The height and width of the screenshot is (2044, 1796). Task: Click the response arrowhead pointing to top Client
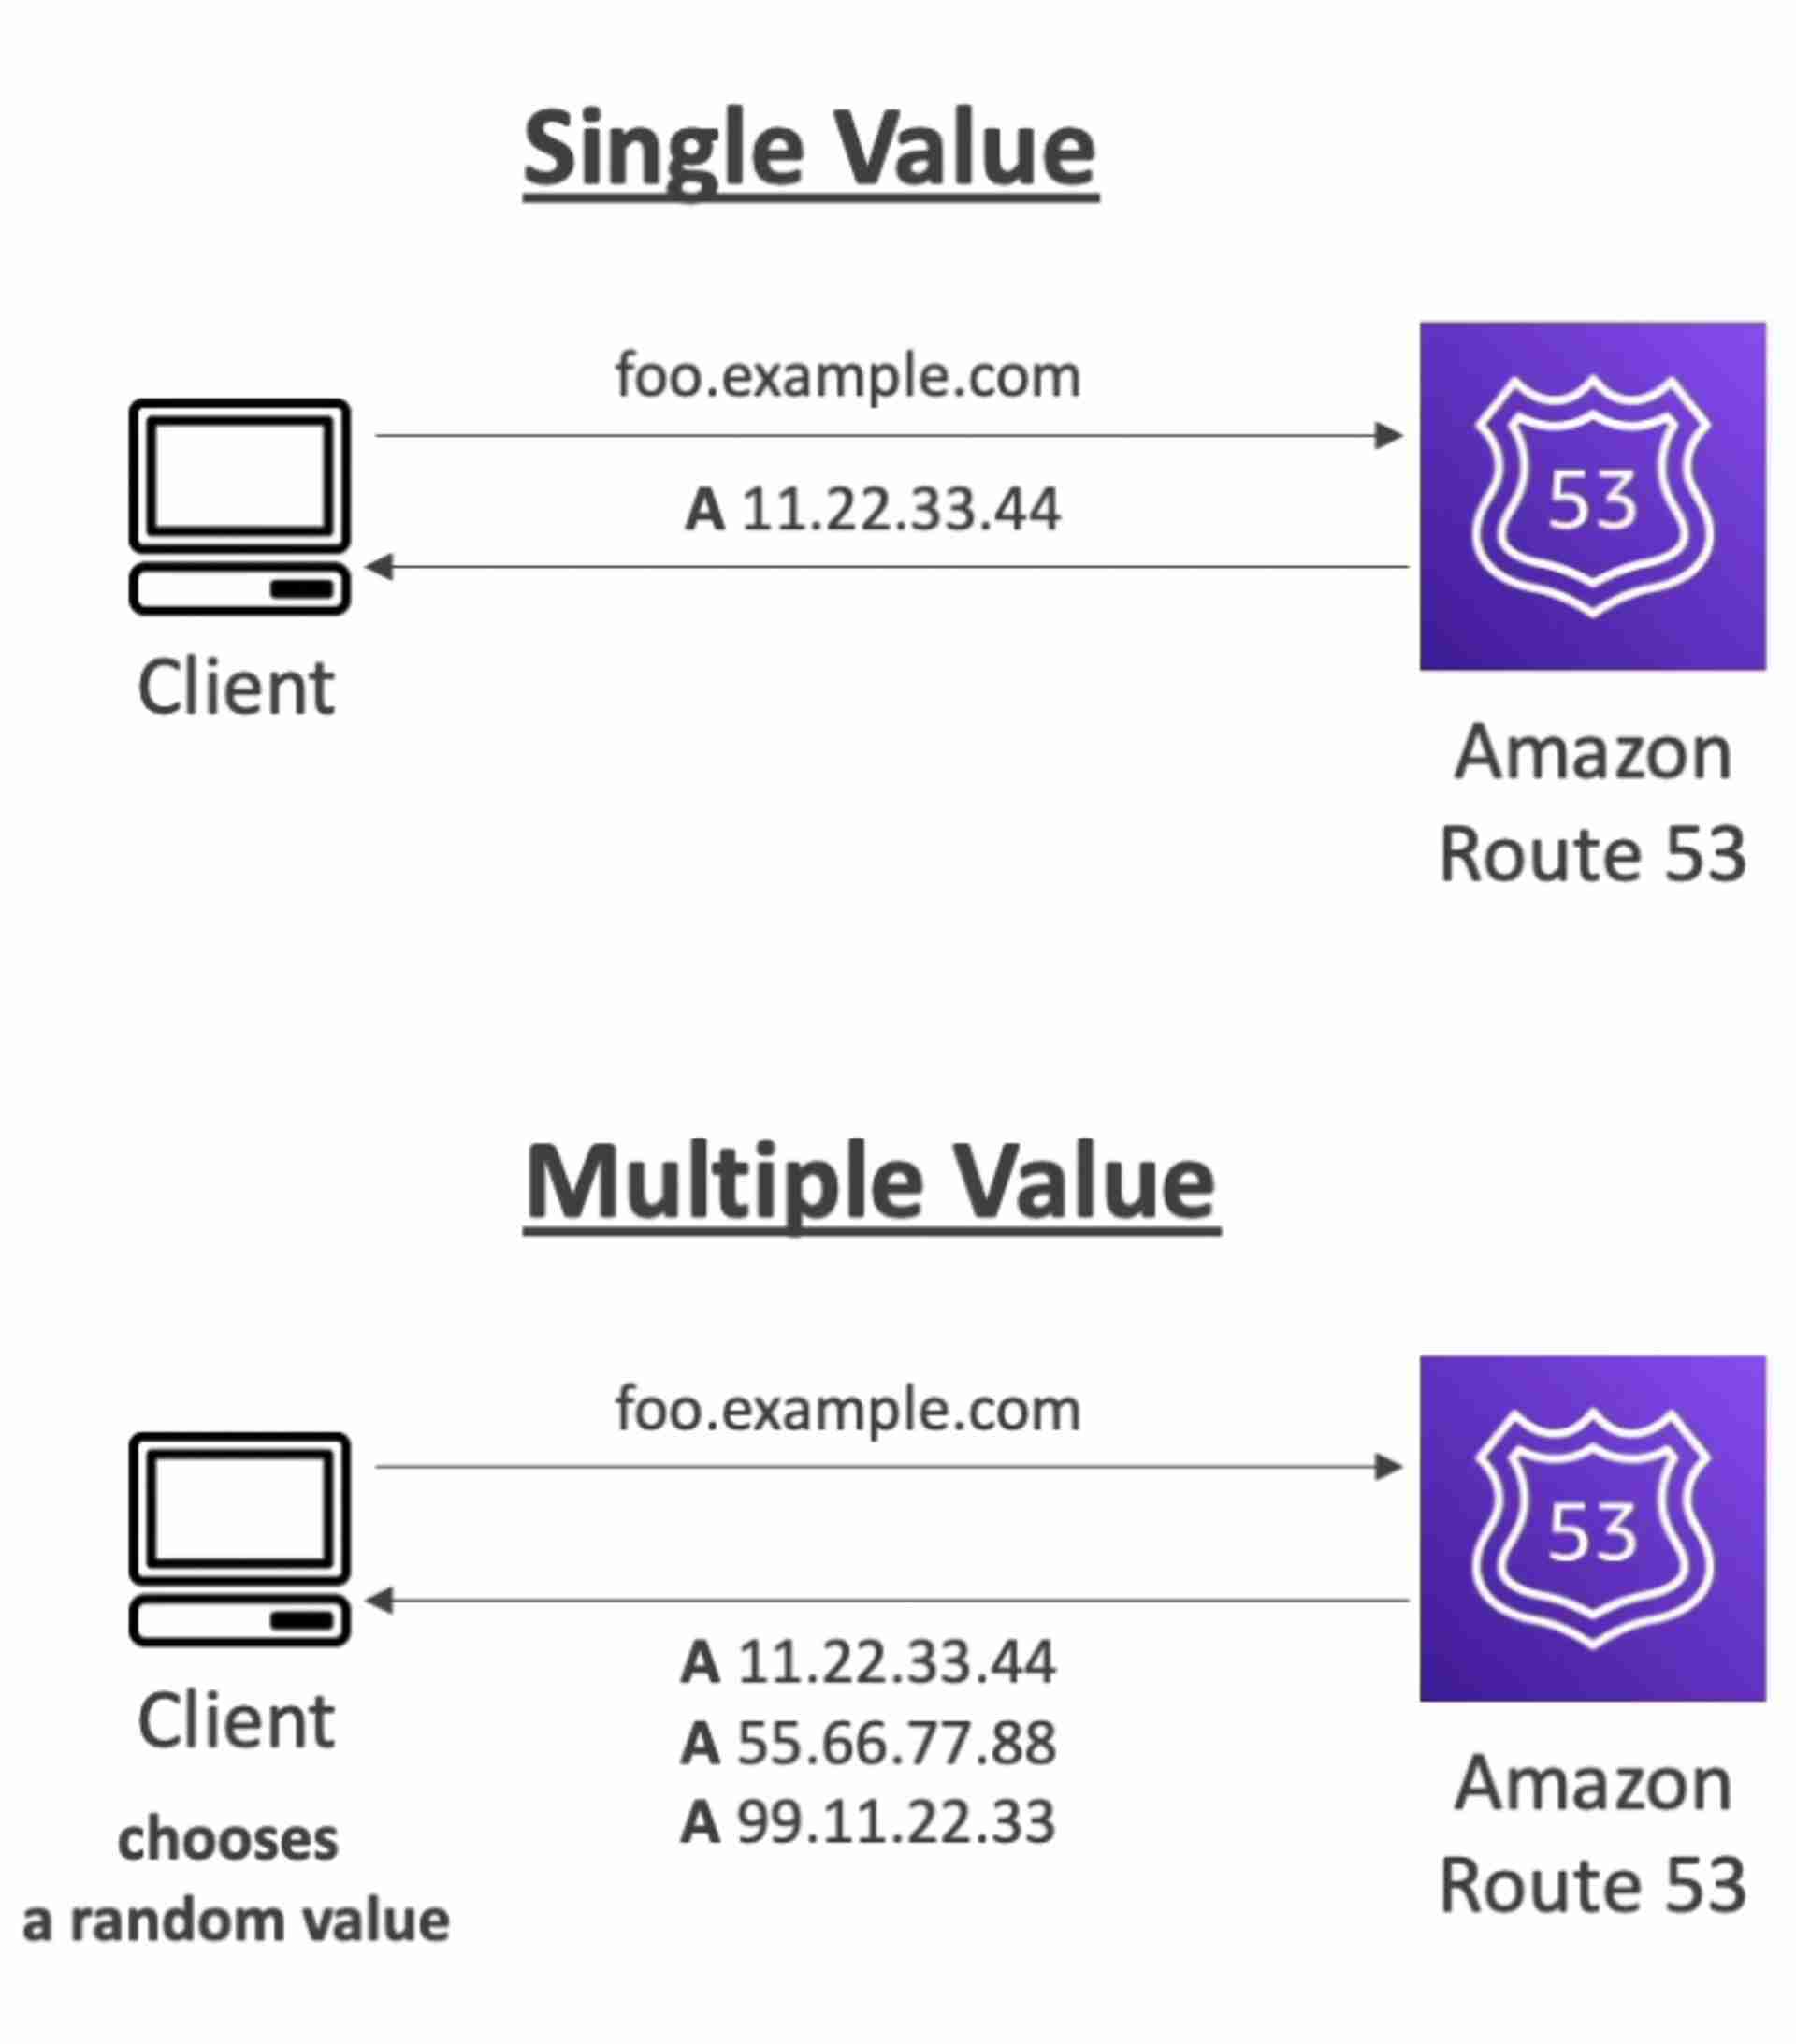[x=379, y=567]
